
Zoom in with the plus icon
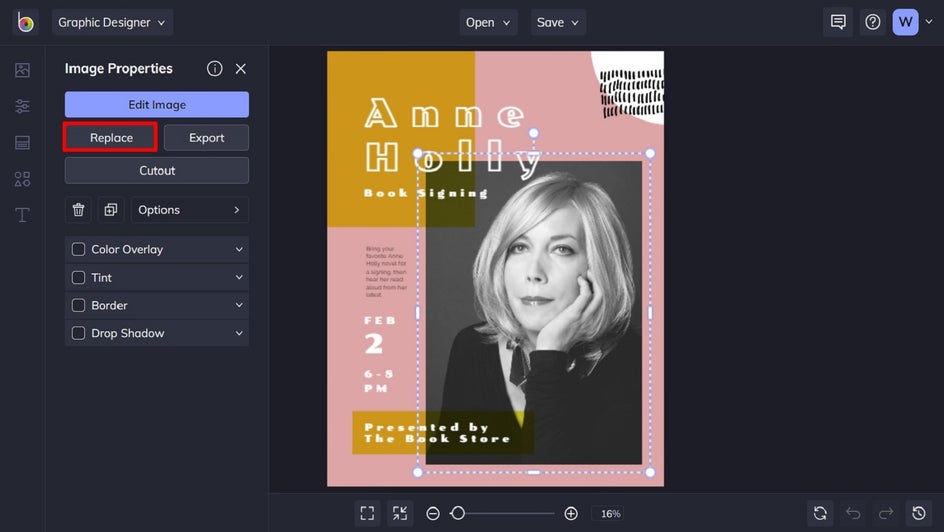[x=571, y=513]
